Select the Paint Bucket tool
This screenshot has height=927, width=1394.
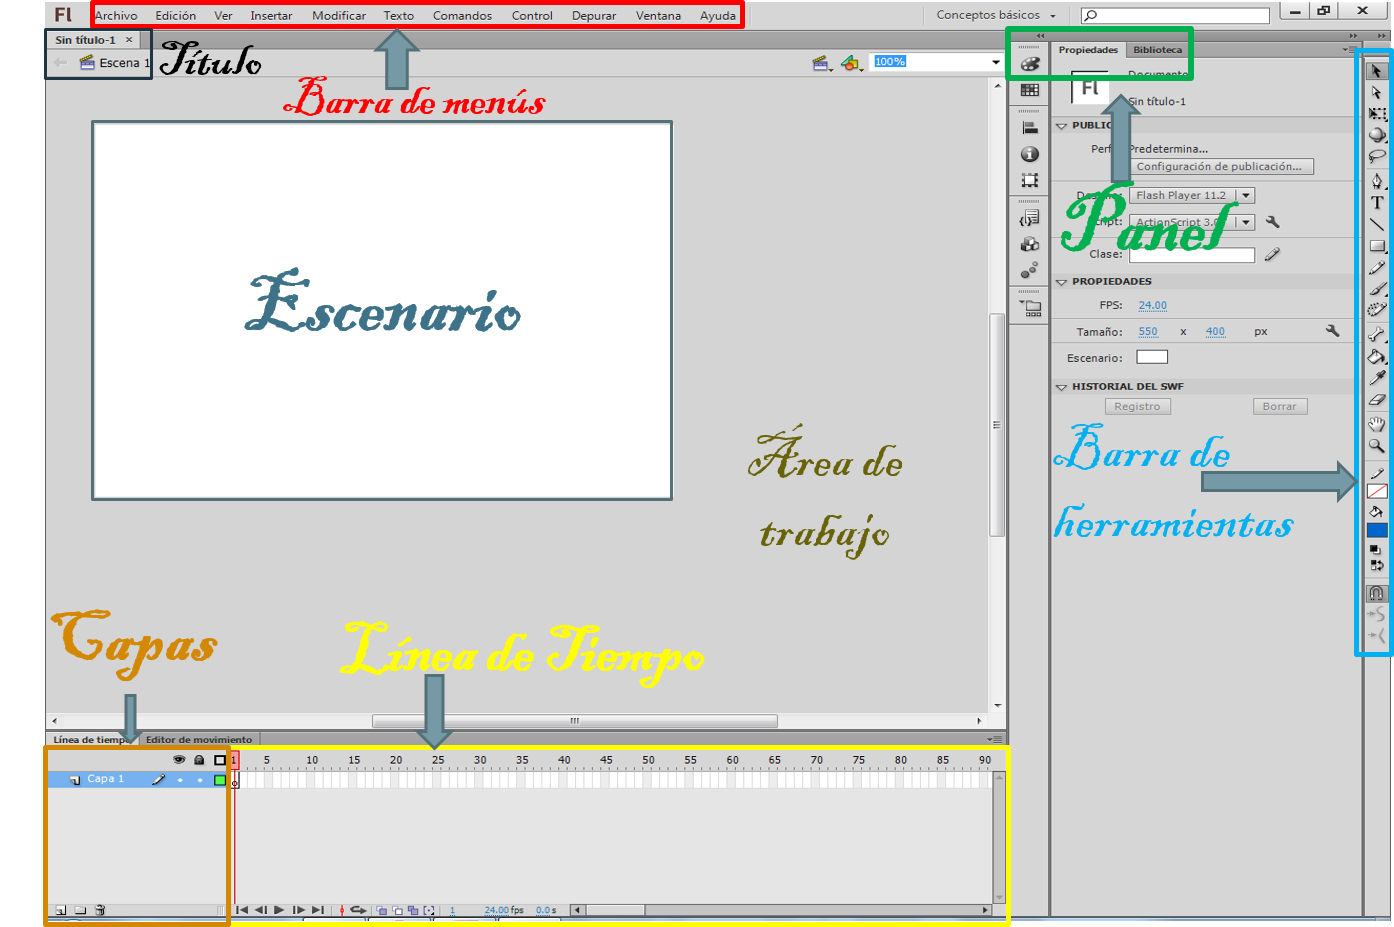click(1376, 354)
